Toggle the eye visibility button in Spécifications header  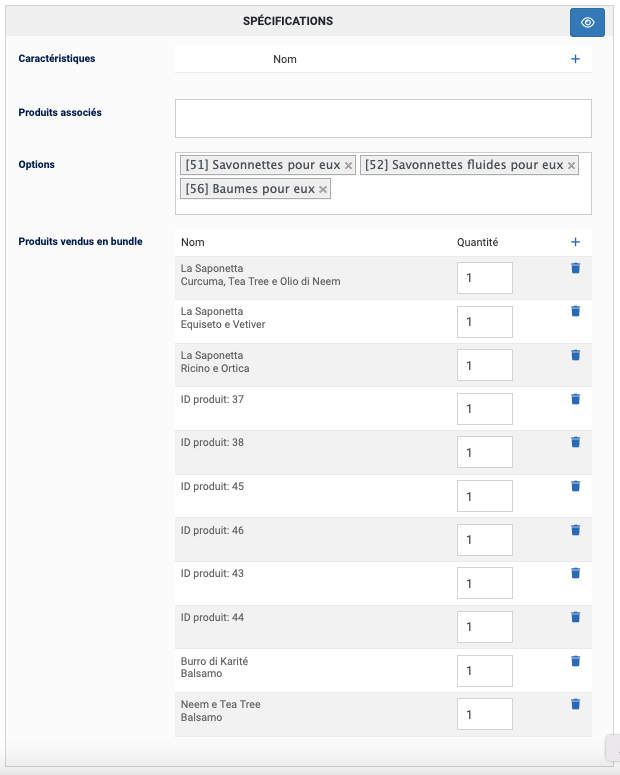[587, 22]
